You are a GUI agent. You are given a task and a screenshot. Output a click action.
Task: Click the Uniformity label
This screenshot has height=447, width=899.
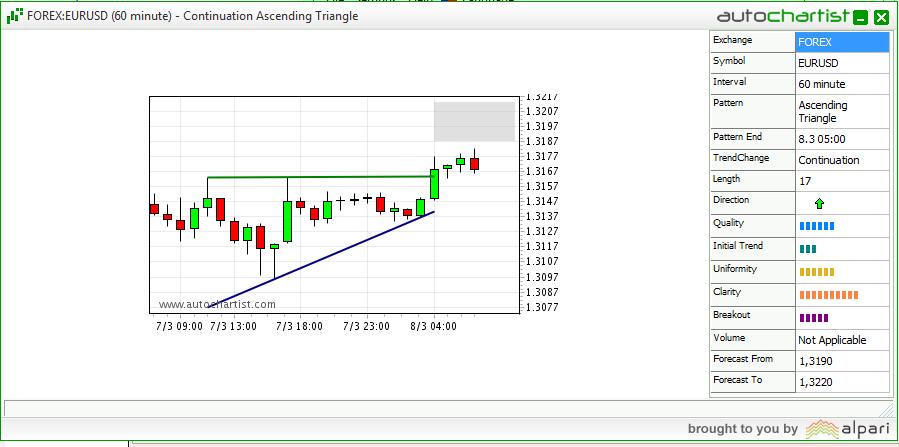pyautogui.click(x=735, y=269)
